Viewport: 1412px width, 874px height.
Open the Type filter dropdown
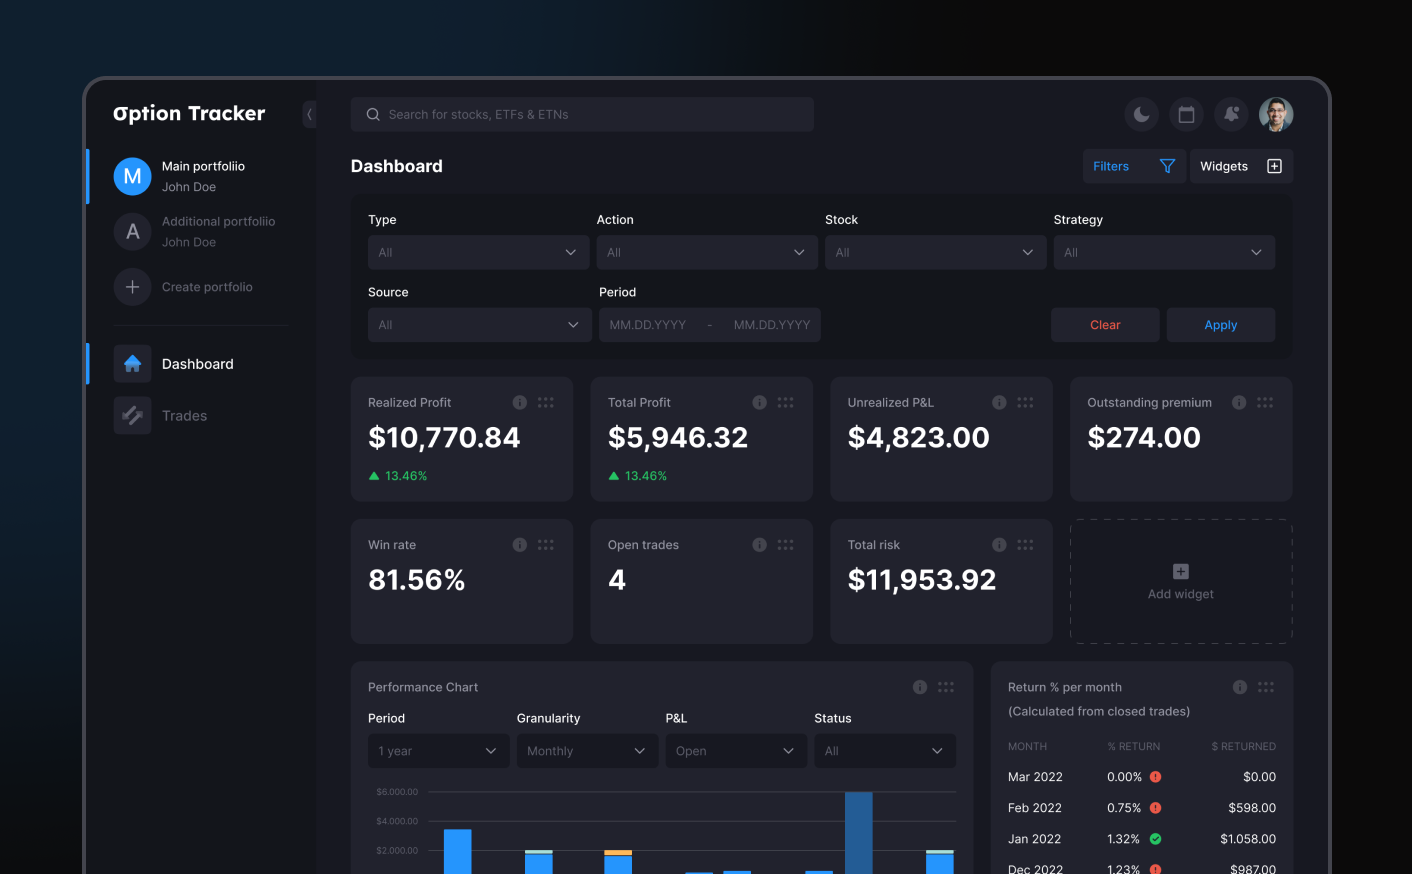coord(478,252)
